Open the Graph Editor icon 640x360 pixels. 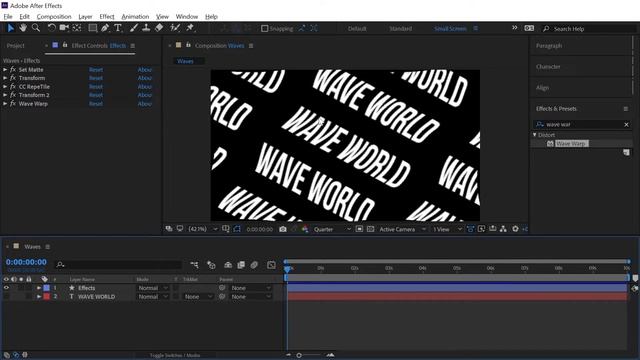pyautogui.click(x=271, y=265)
